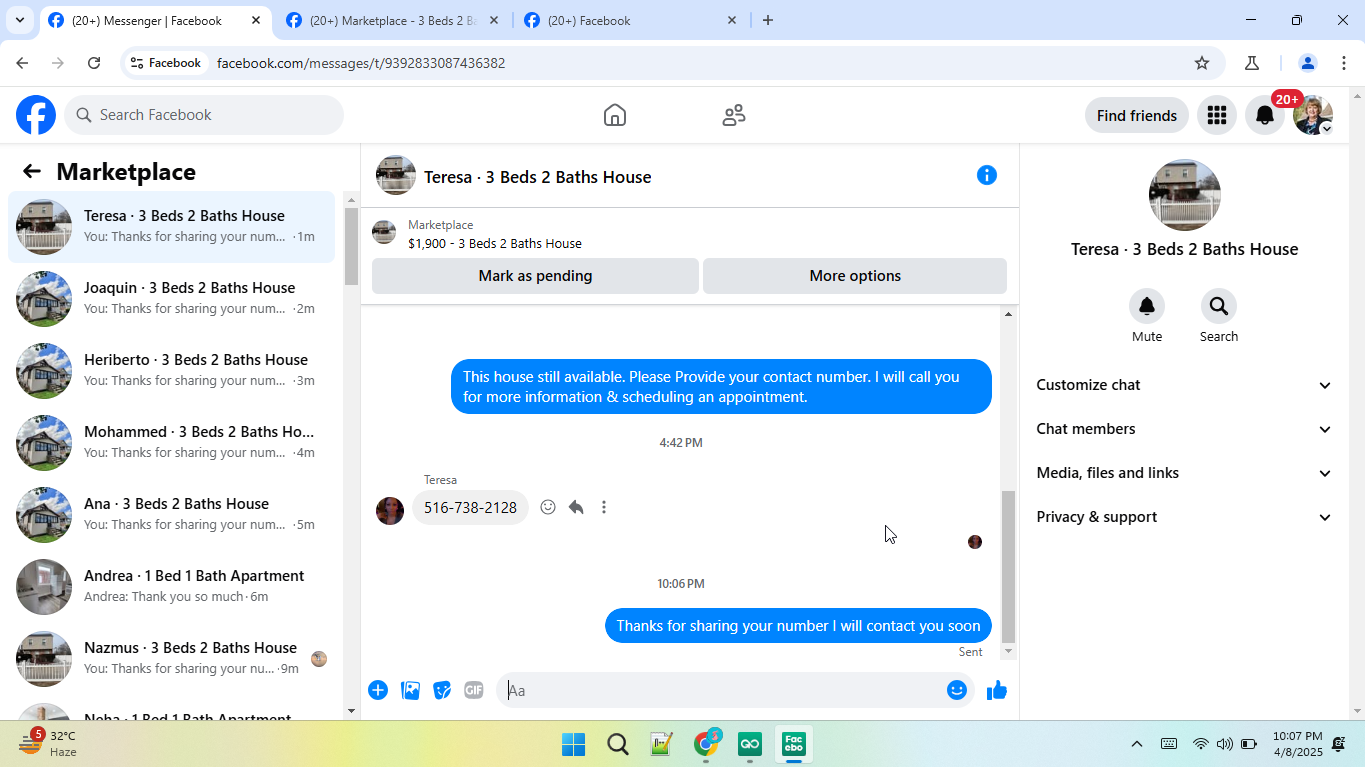Open the $1,900 - 3 Beds 2 Baths listing
Viewport: 1365px width, 767px height.
pos(494,243)
